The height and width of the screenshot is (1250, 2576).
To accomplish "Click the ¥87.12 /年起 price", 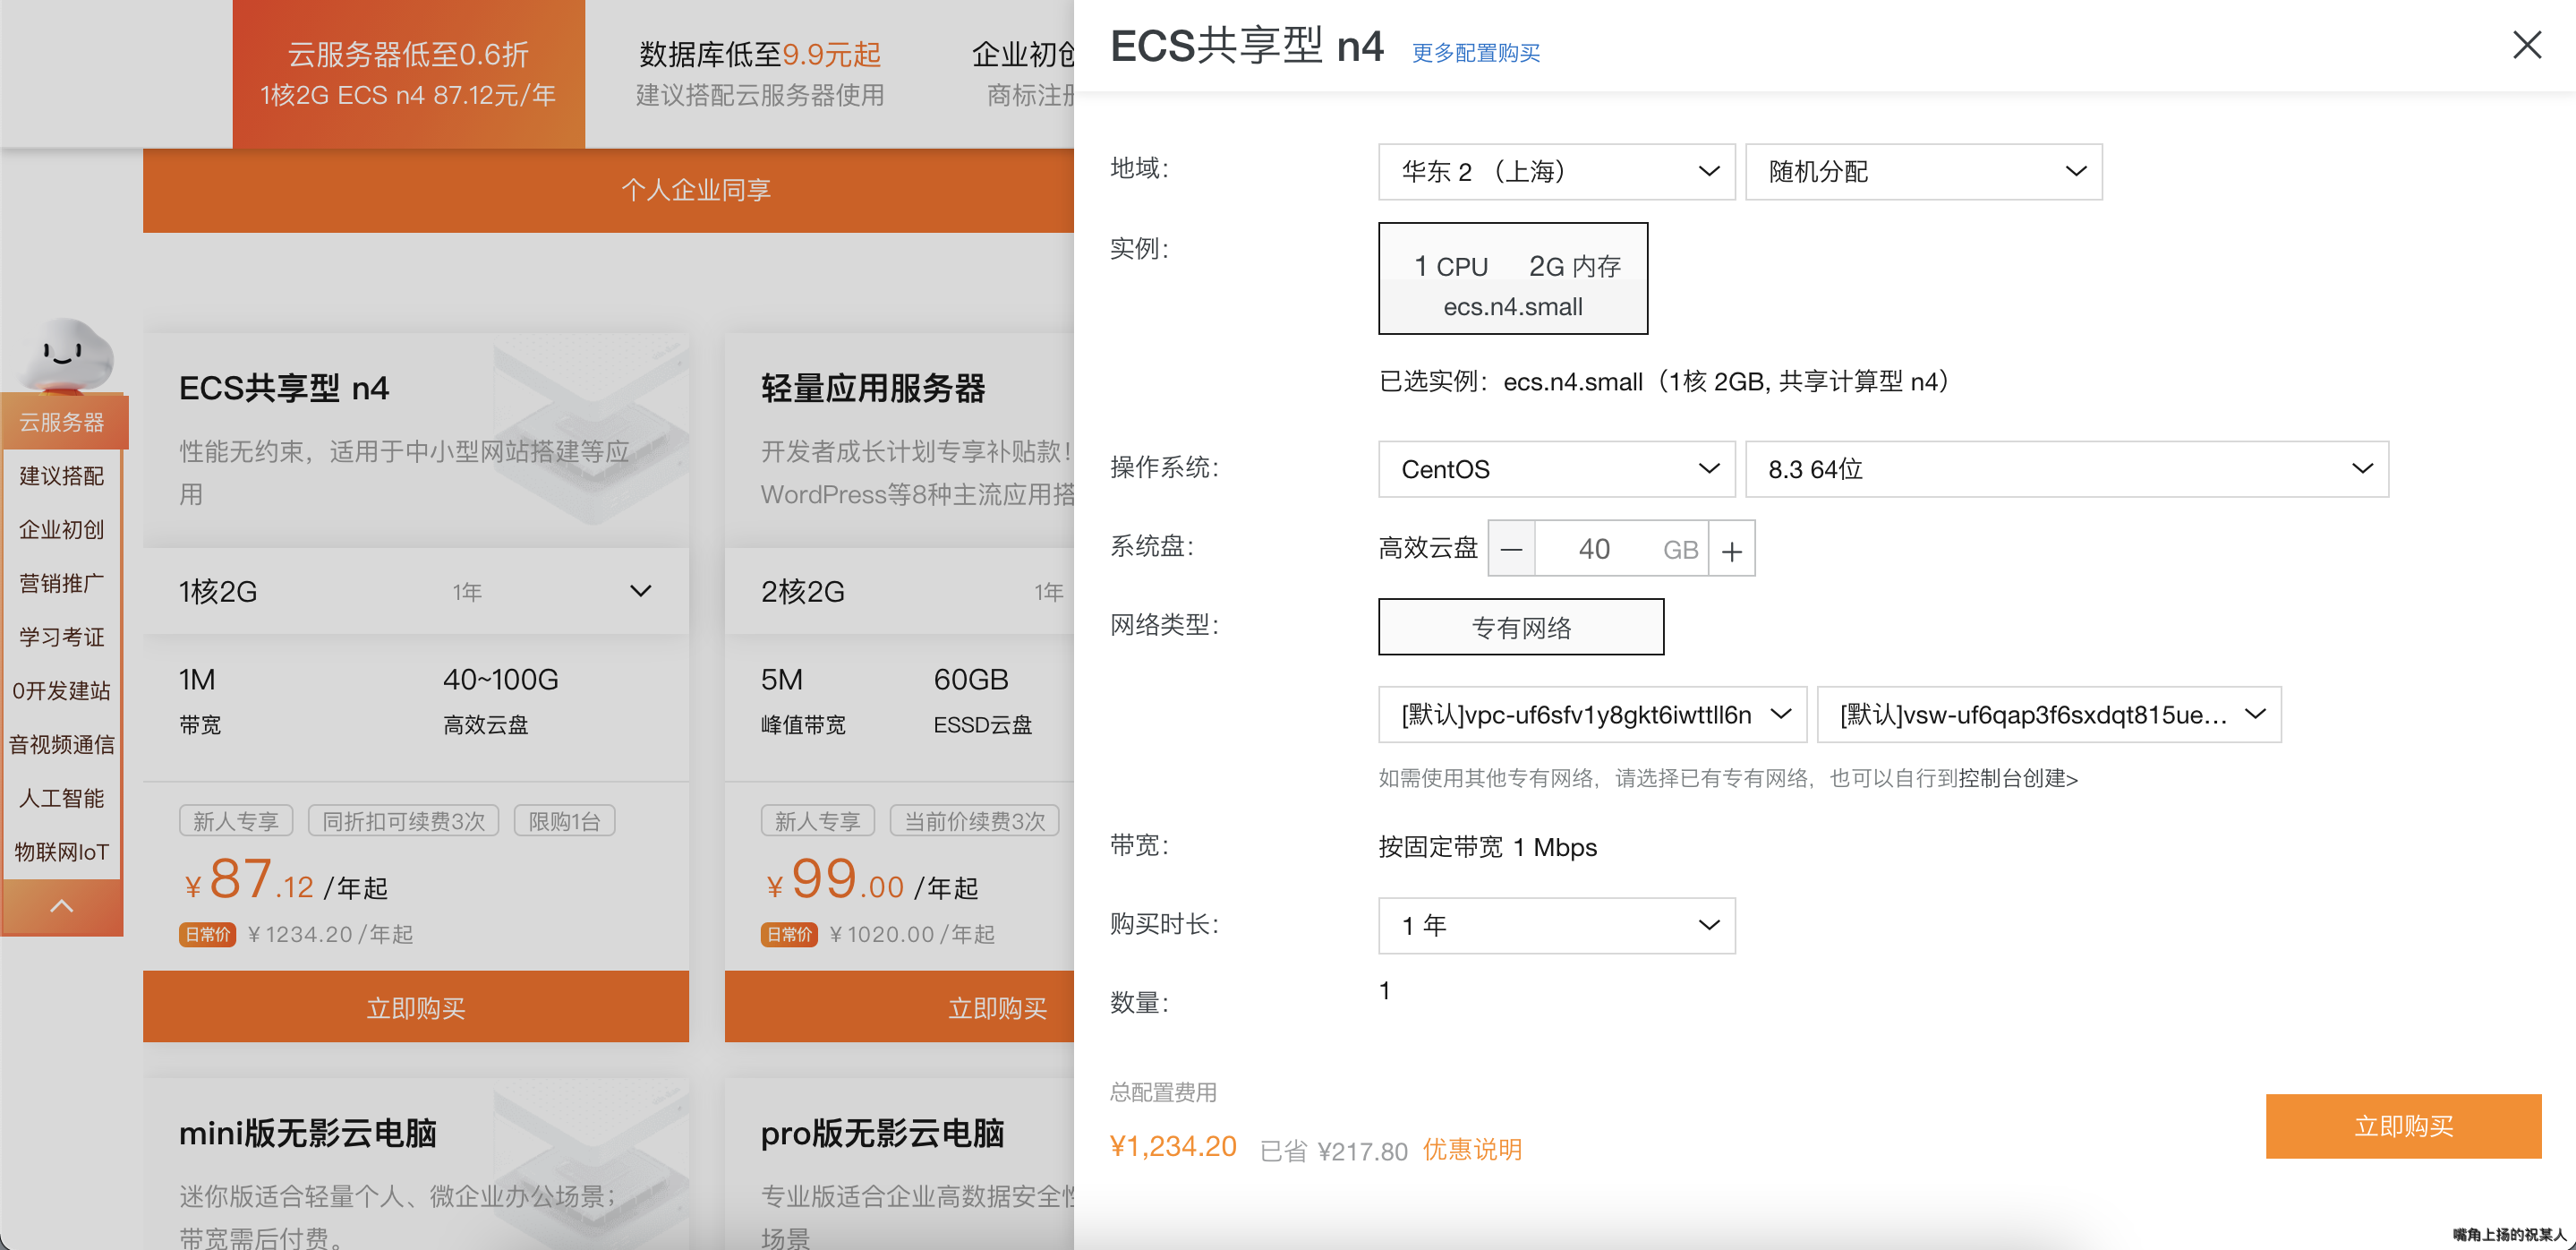I will [x=285, y=880].
